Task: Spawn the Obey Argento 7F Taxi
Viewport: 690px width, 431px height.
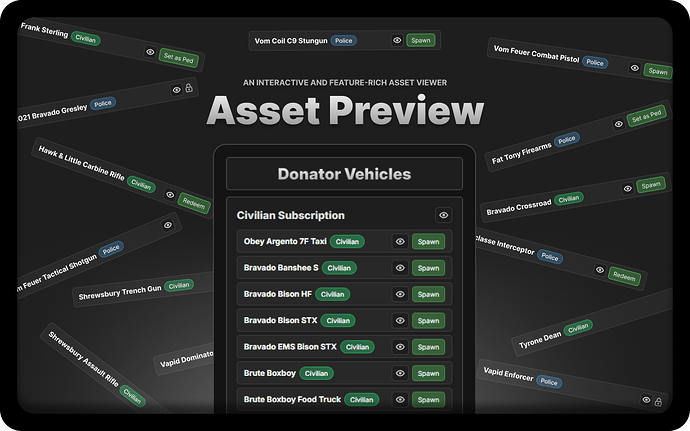Action: coord(428,241)
